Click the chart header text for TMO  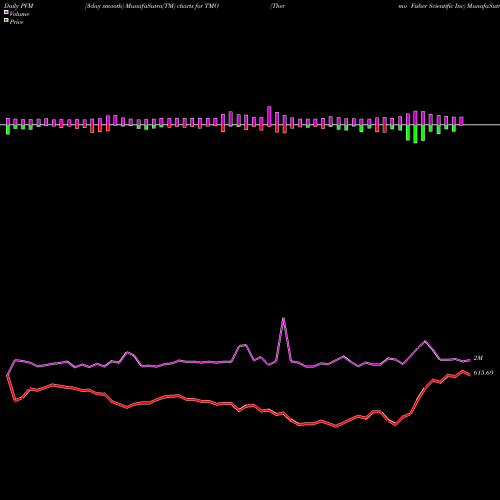point(152,6)
